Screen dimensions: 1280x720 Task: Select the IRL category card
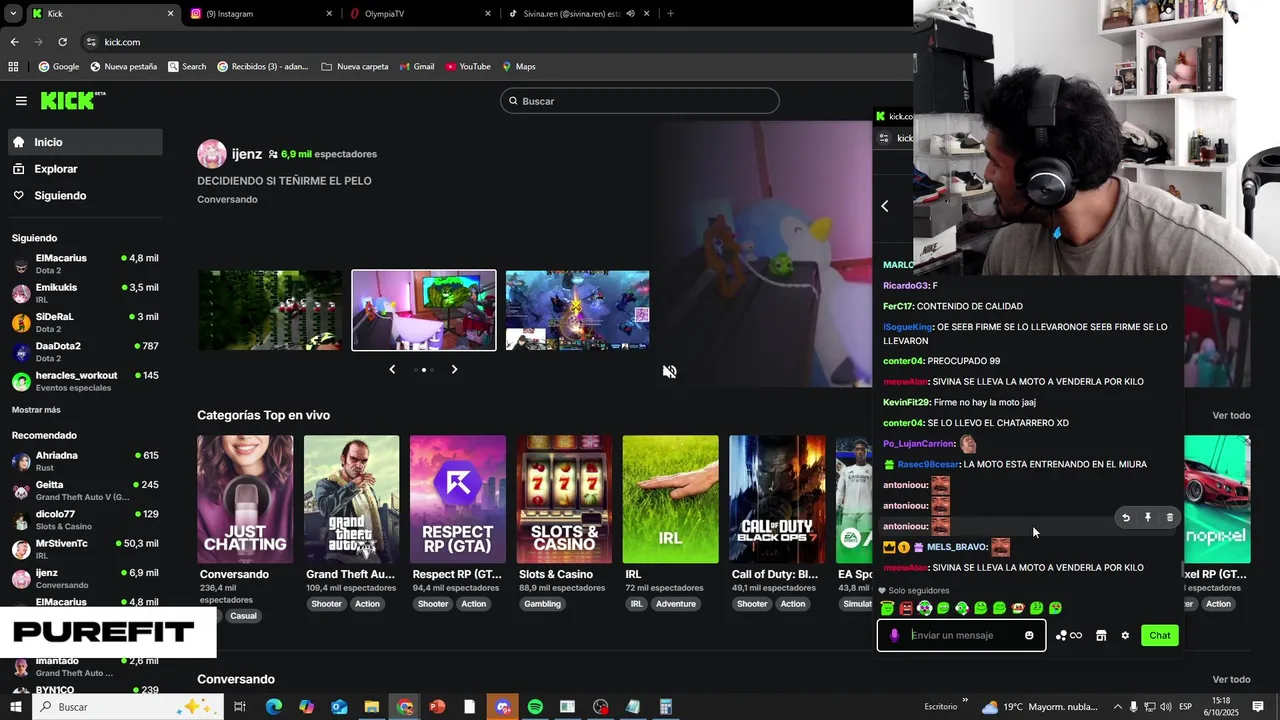point(670,499)
